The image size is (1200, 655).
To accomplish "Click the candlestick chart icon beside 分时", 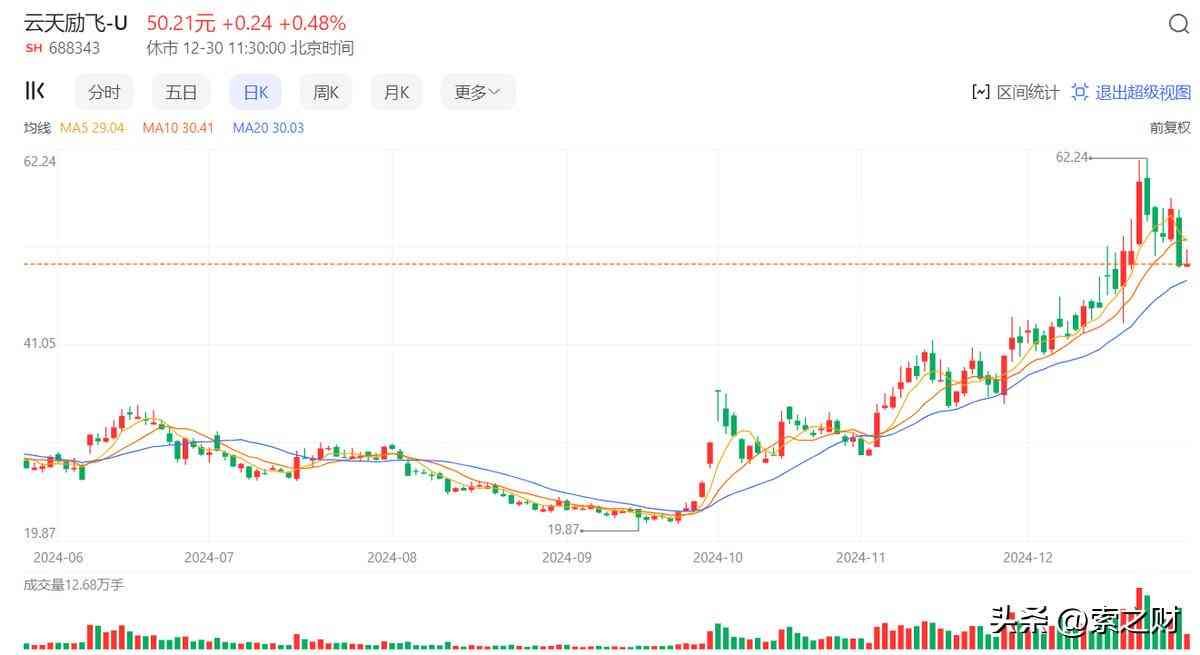I will (35, 92).
